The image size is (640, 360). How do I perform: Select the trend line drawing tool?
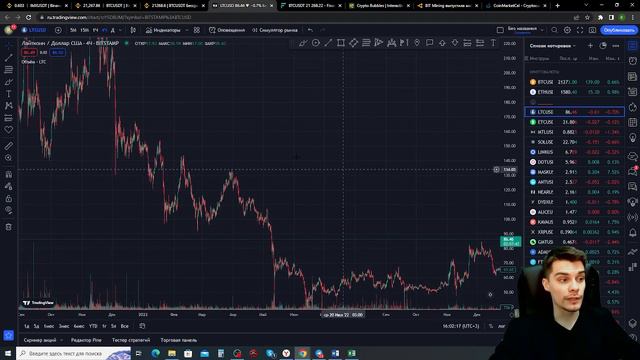[x=9, y=58]
